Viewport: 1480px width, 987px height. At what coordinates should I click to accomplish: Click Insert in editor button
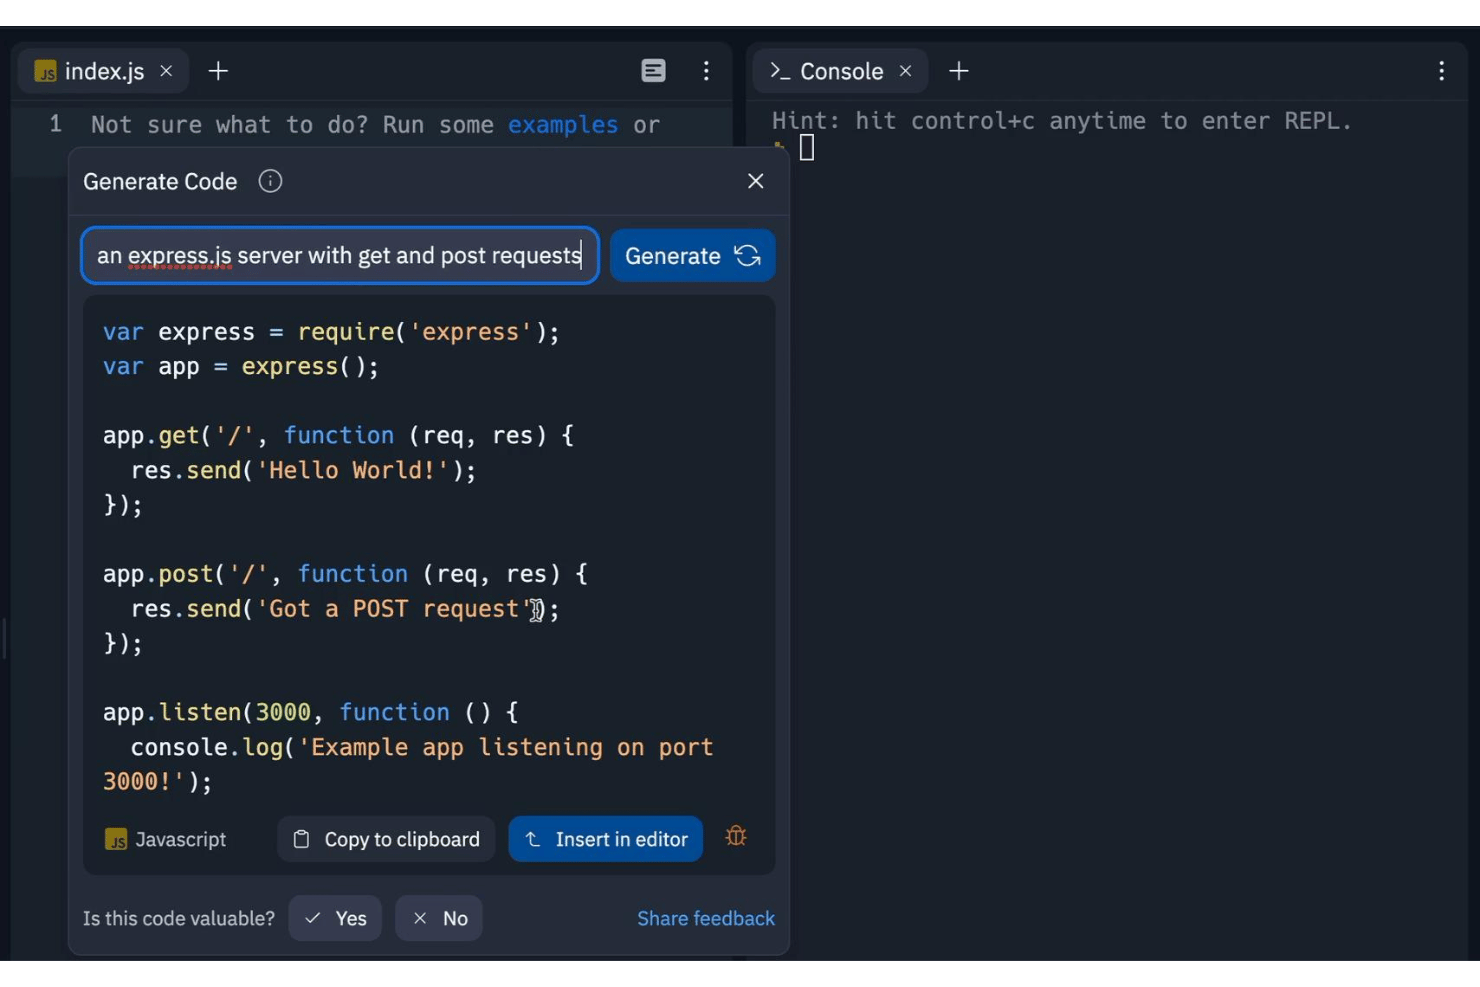pos(606,839)
